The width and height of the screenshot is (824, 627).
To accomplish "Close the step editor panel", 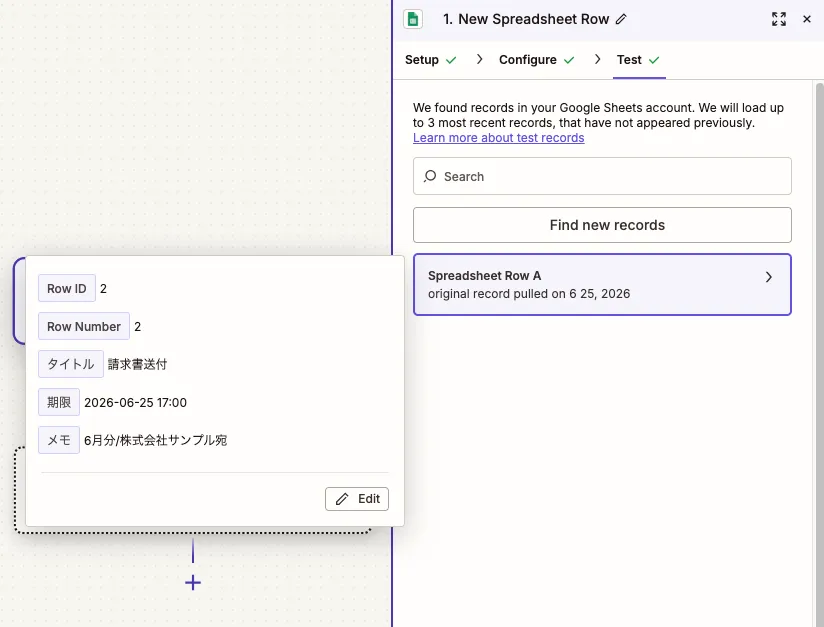I will point(807,19).
